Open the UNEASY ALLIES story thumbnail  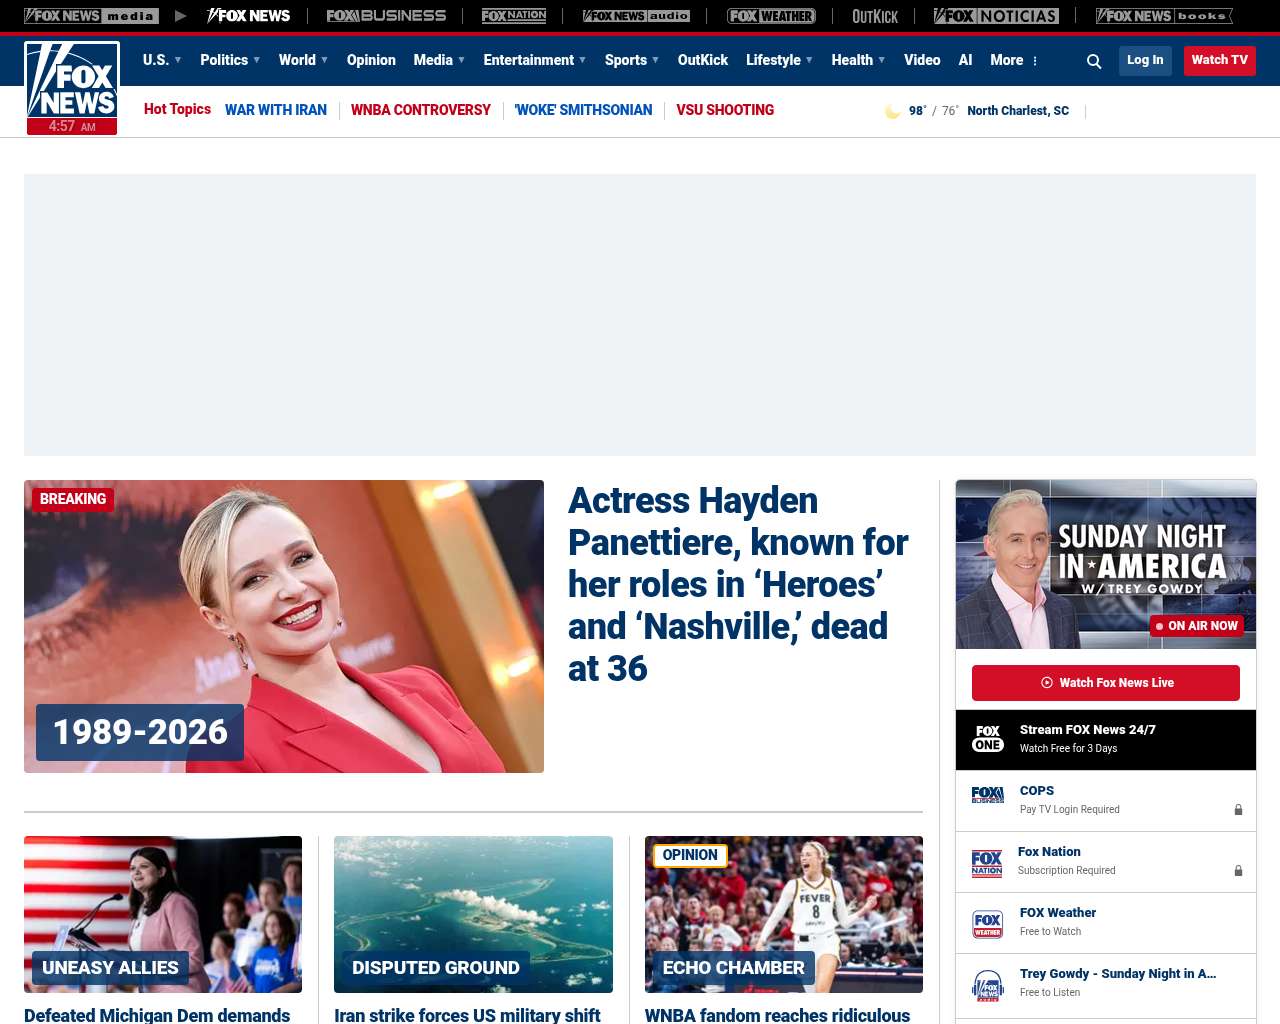click(163, 914)
